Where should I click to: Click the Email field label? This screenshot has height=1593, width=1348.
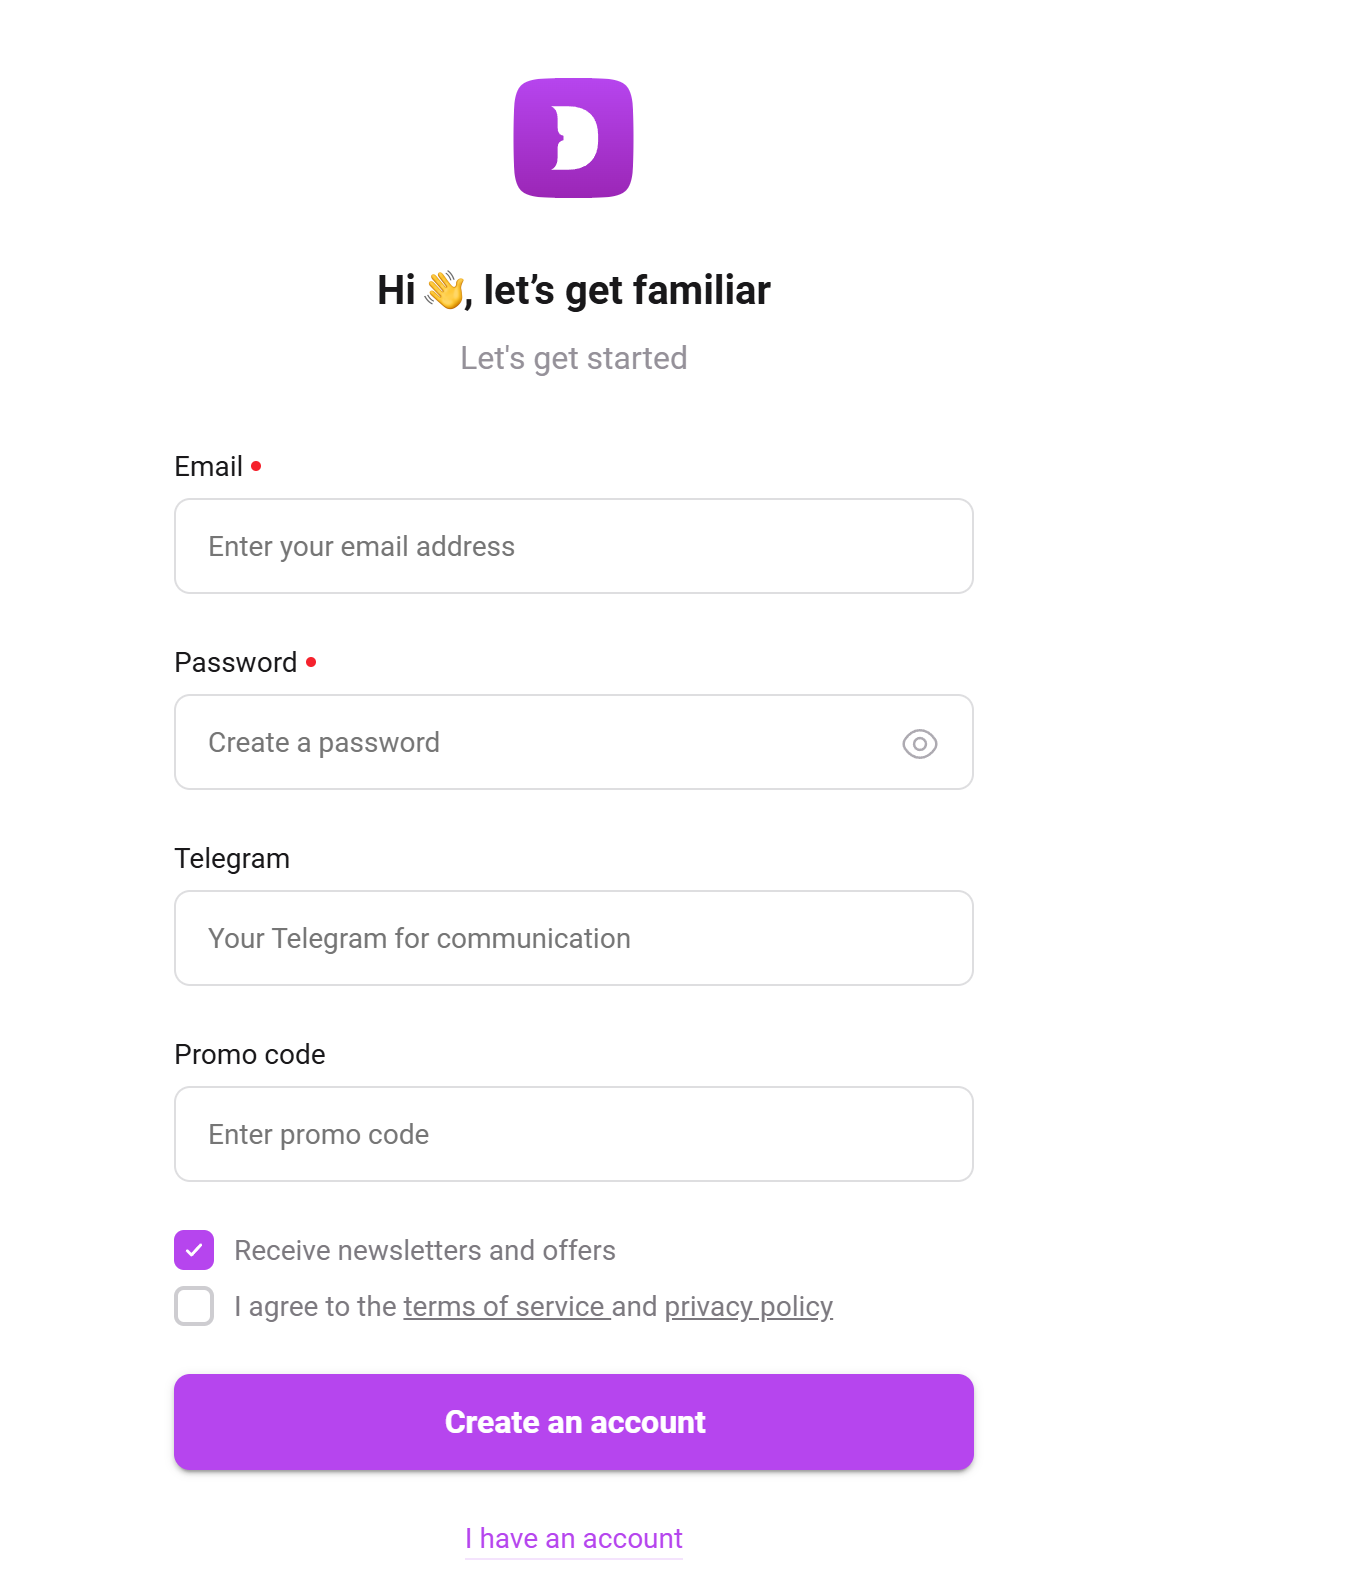209,466
